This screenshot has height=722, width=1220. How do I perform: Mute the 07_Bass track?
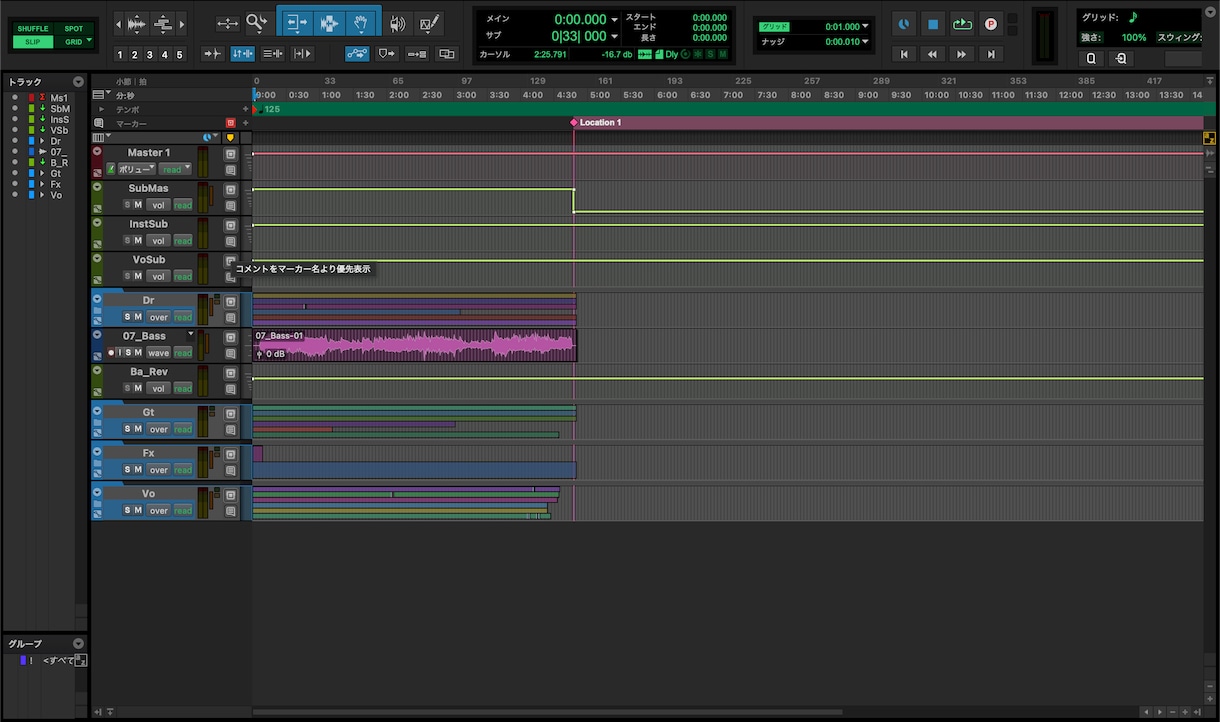pos(138,352)
